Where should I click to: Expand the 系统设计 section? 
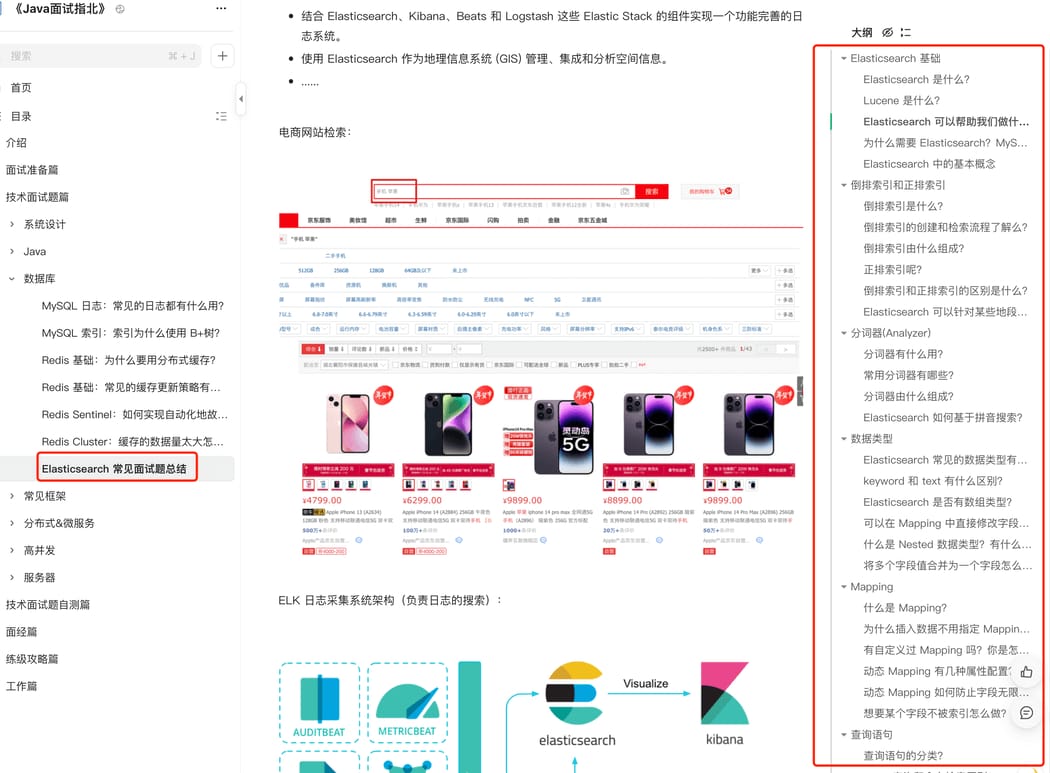click(x=12, y=224)
